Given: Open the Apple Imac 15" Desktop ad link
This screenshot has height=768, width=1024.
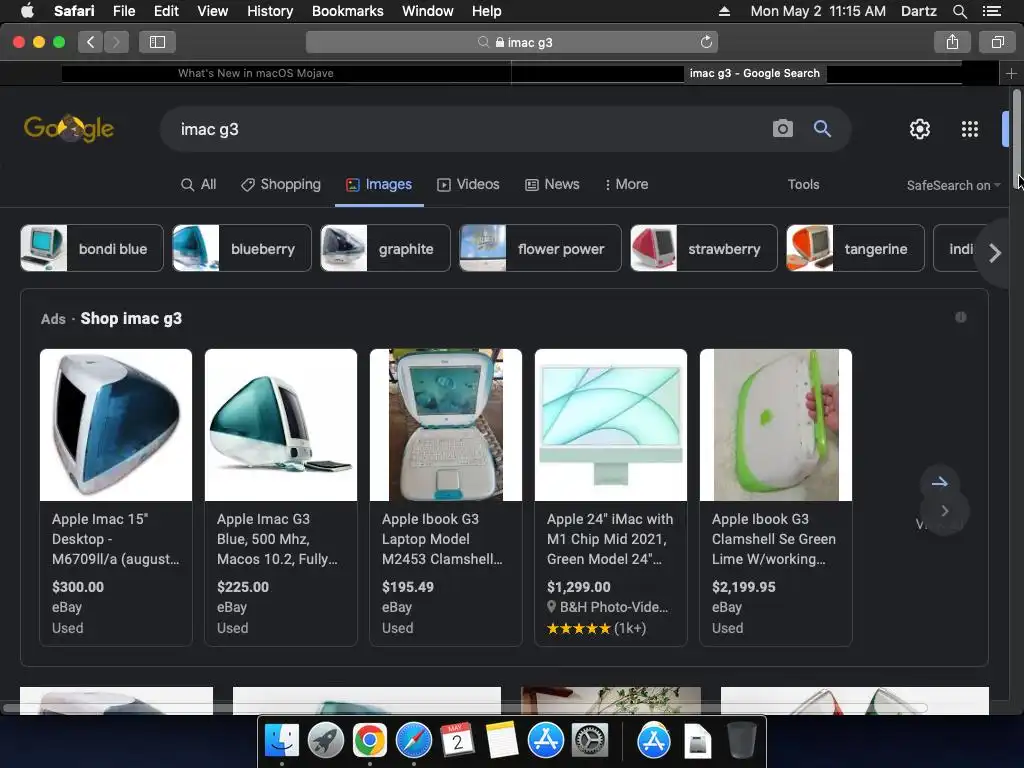Looking at the screenshot, I should pos(115,539).
